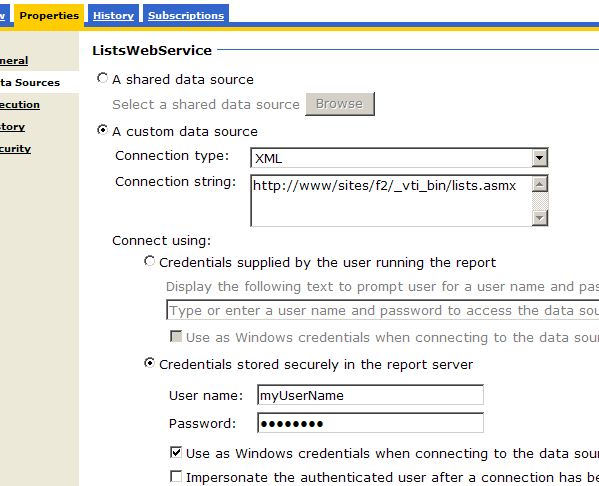The height and width of the screenshot is (486, 599).
Task: Click the Browse button
Action: 340,104
